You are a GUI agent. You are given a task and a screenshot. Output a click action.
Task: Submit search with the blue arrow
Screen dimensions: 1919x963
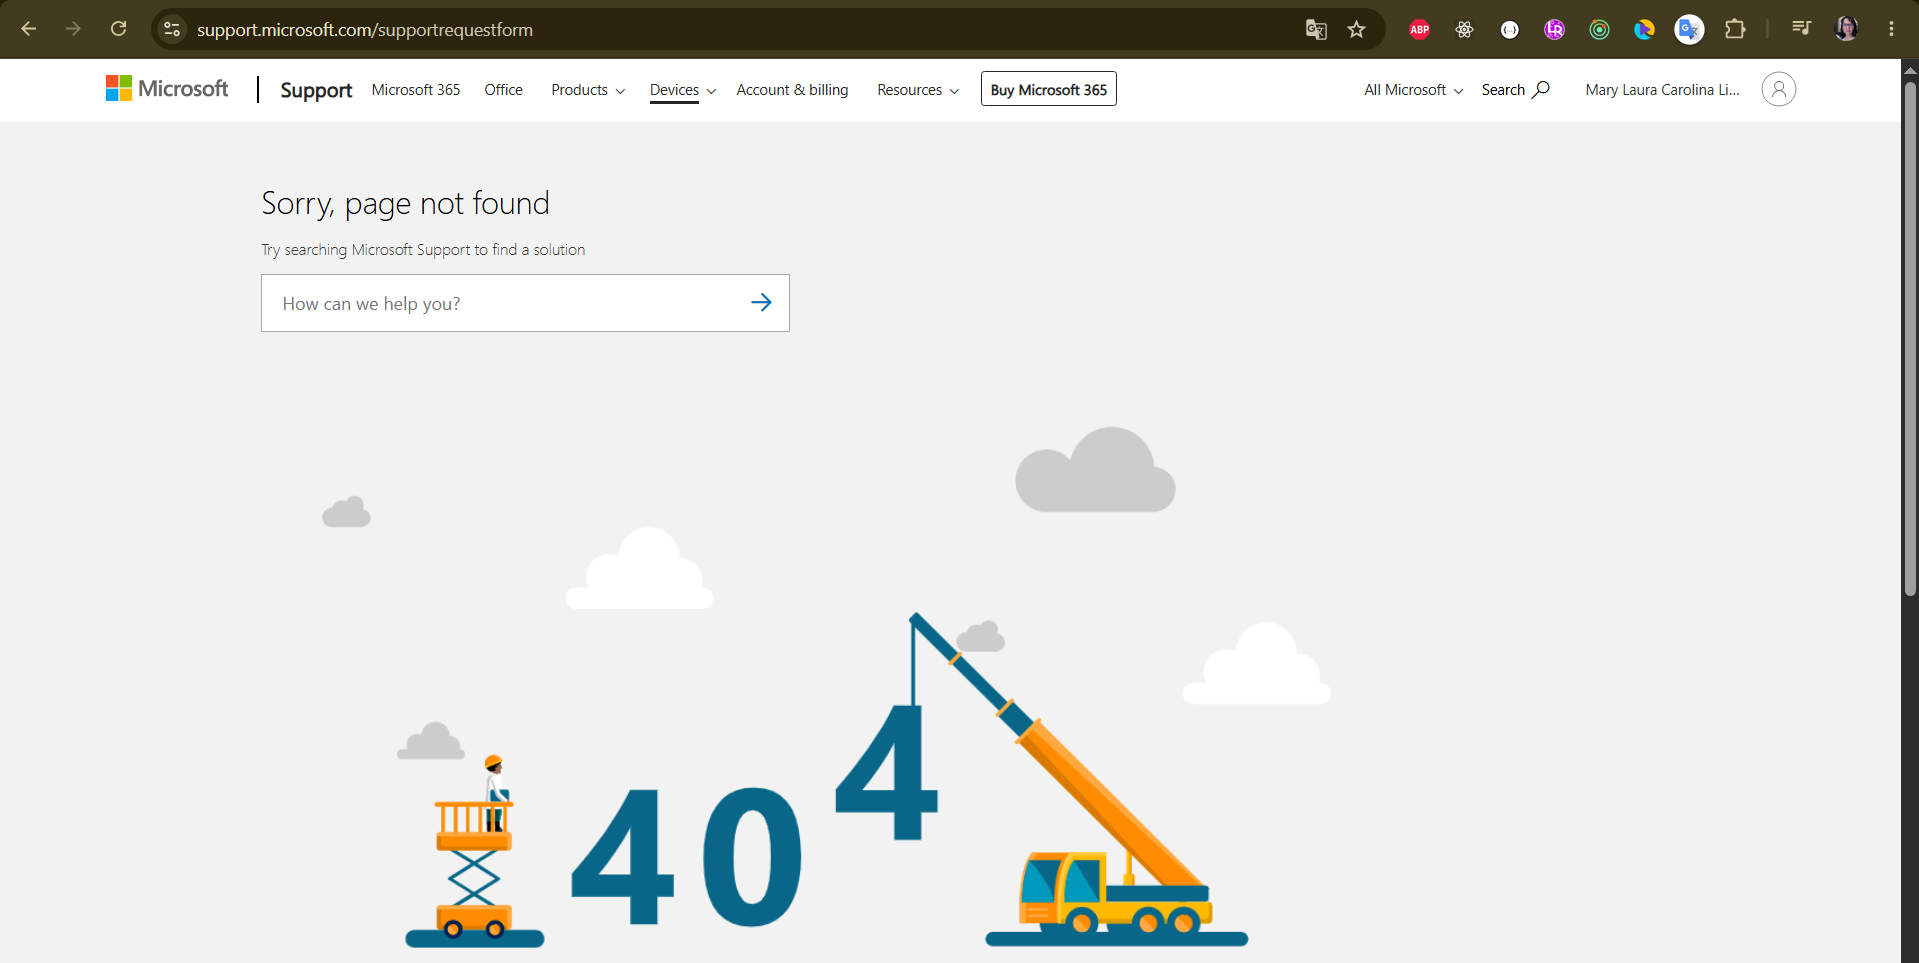(x=761, y=302)
